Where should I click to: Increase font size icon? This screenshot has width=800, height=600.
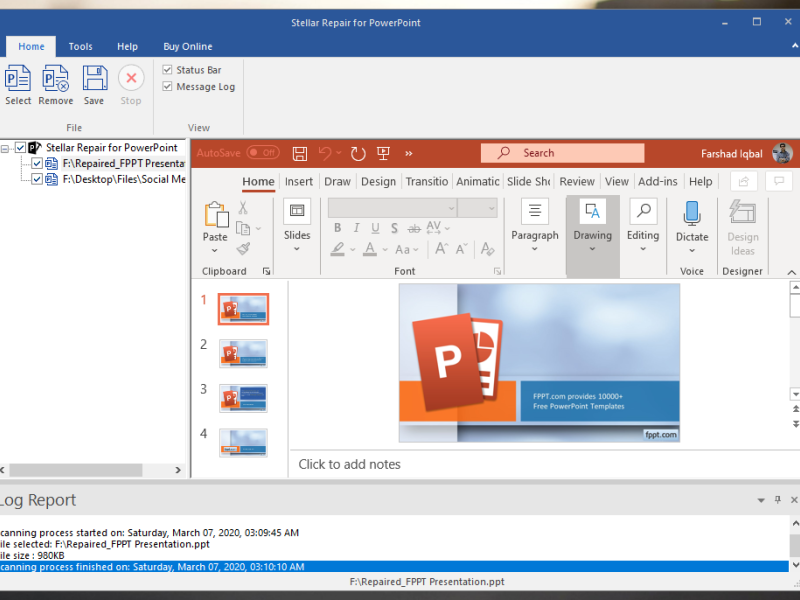tap(441, 249)
